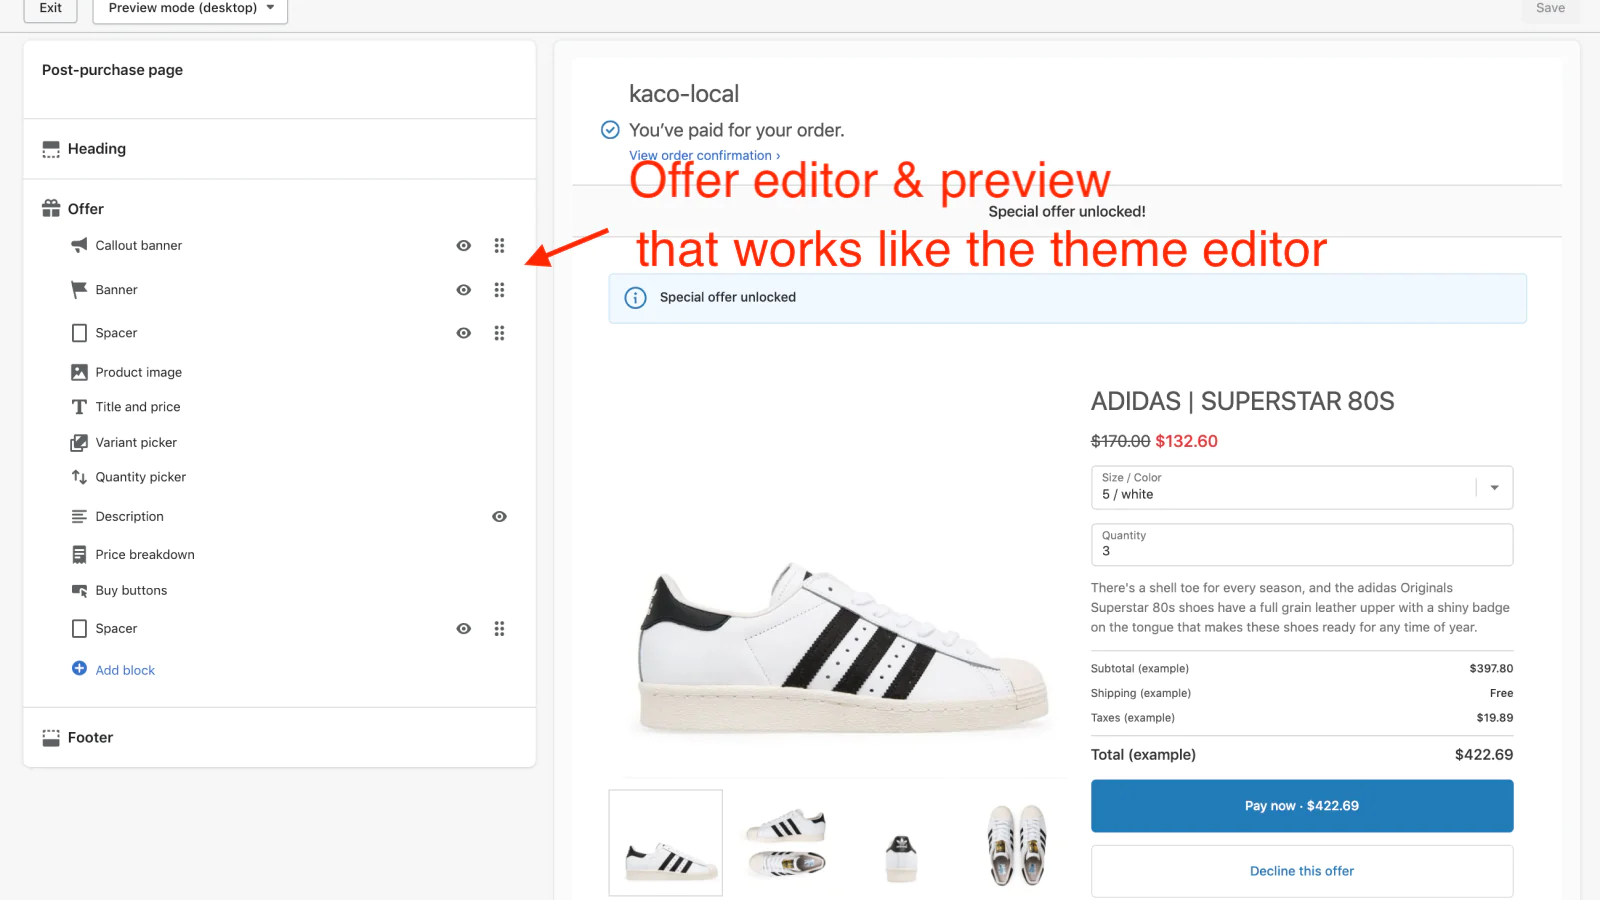Select the Variant picker block icon
1600x900 pixels.
pos(79,442)
